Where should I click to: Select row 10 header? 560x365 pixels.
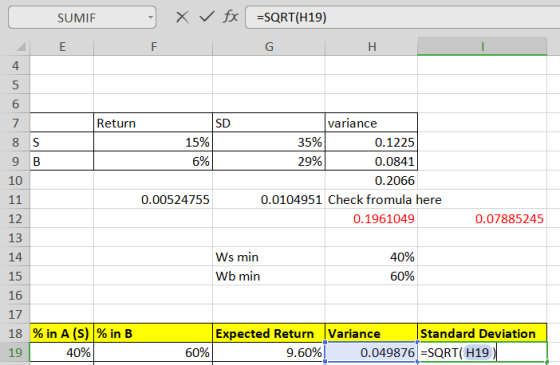pos(15,180)
